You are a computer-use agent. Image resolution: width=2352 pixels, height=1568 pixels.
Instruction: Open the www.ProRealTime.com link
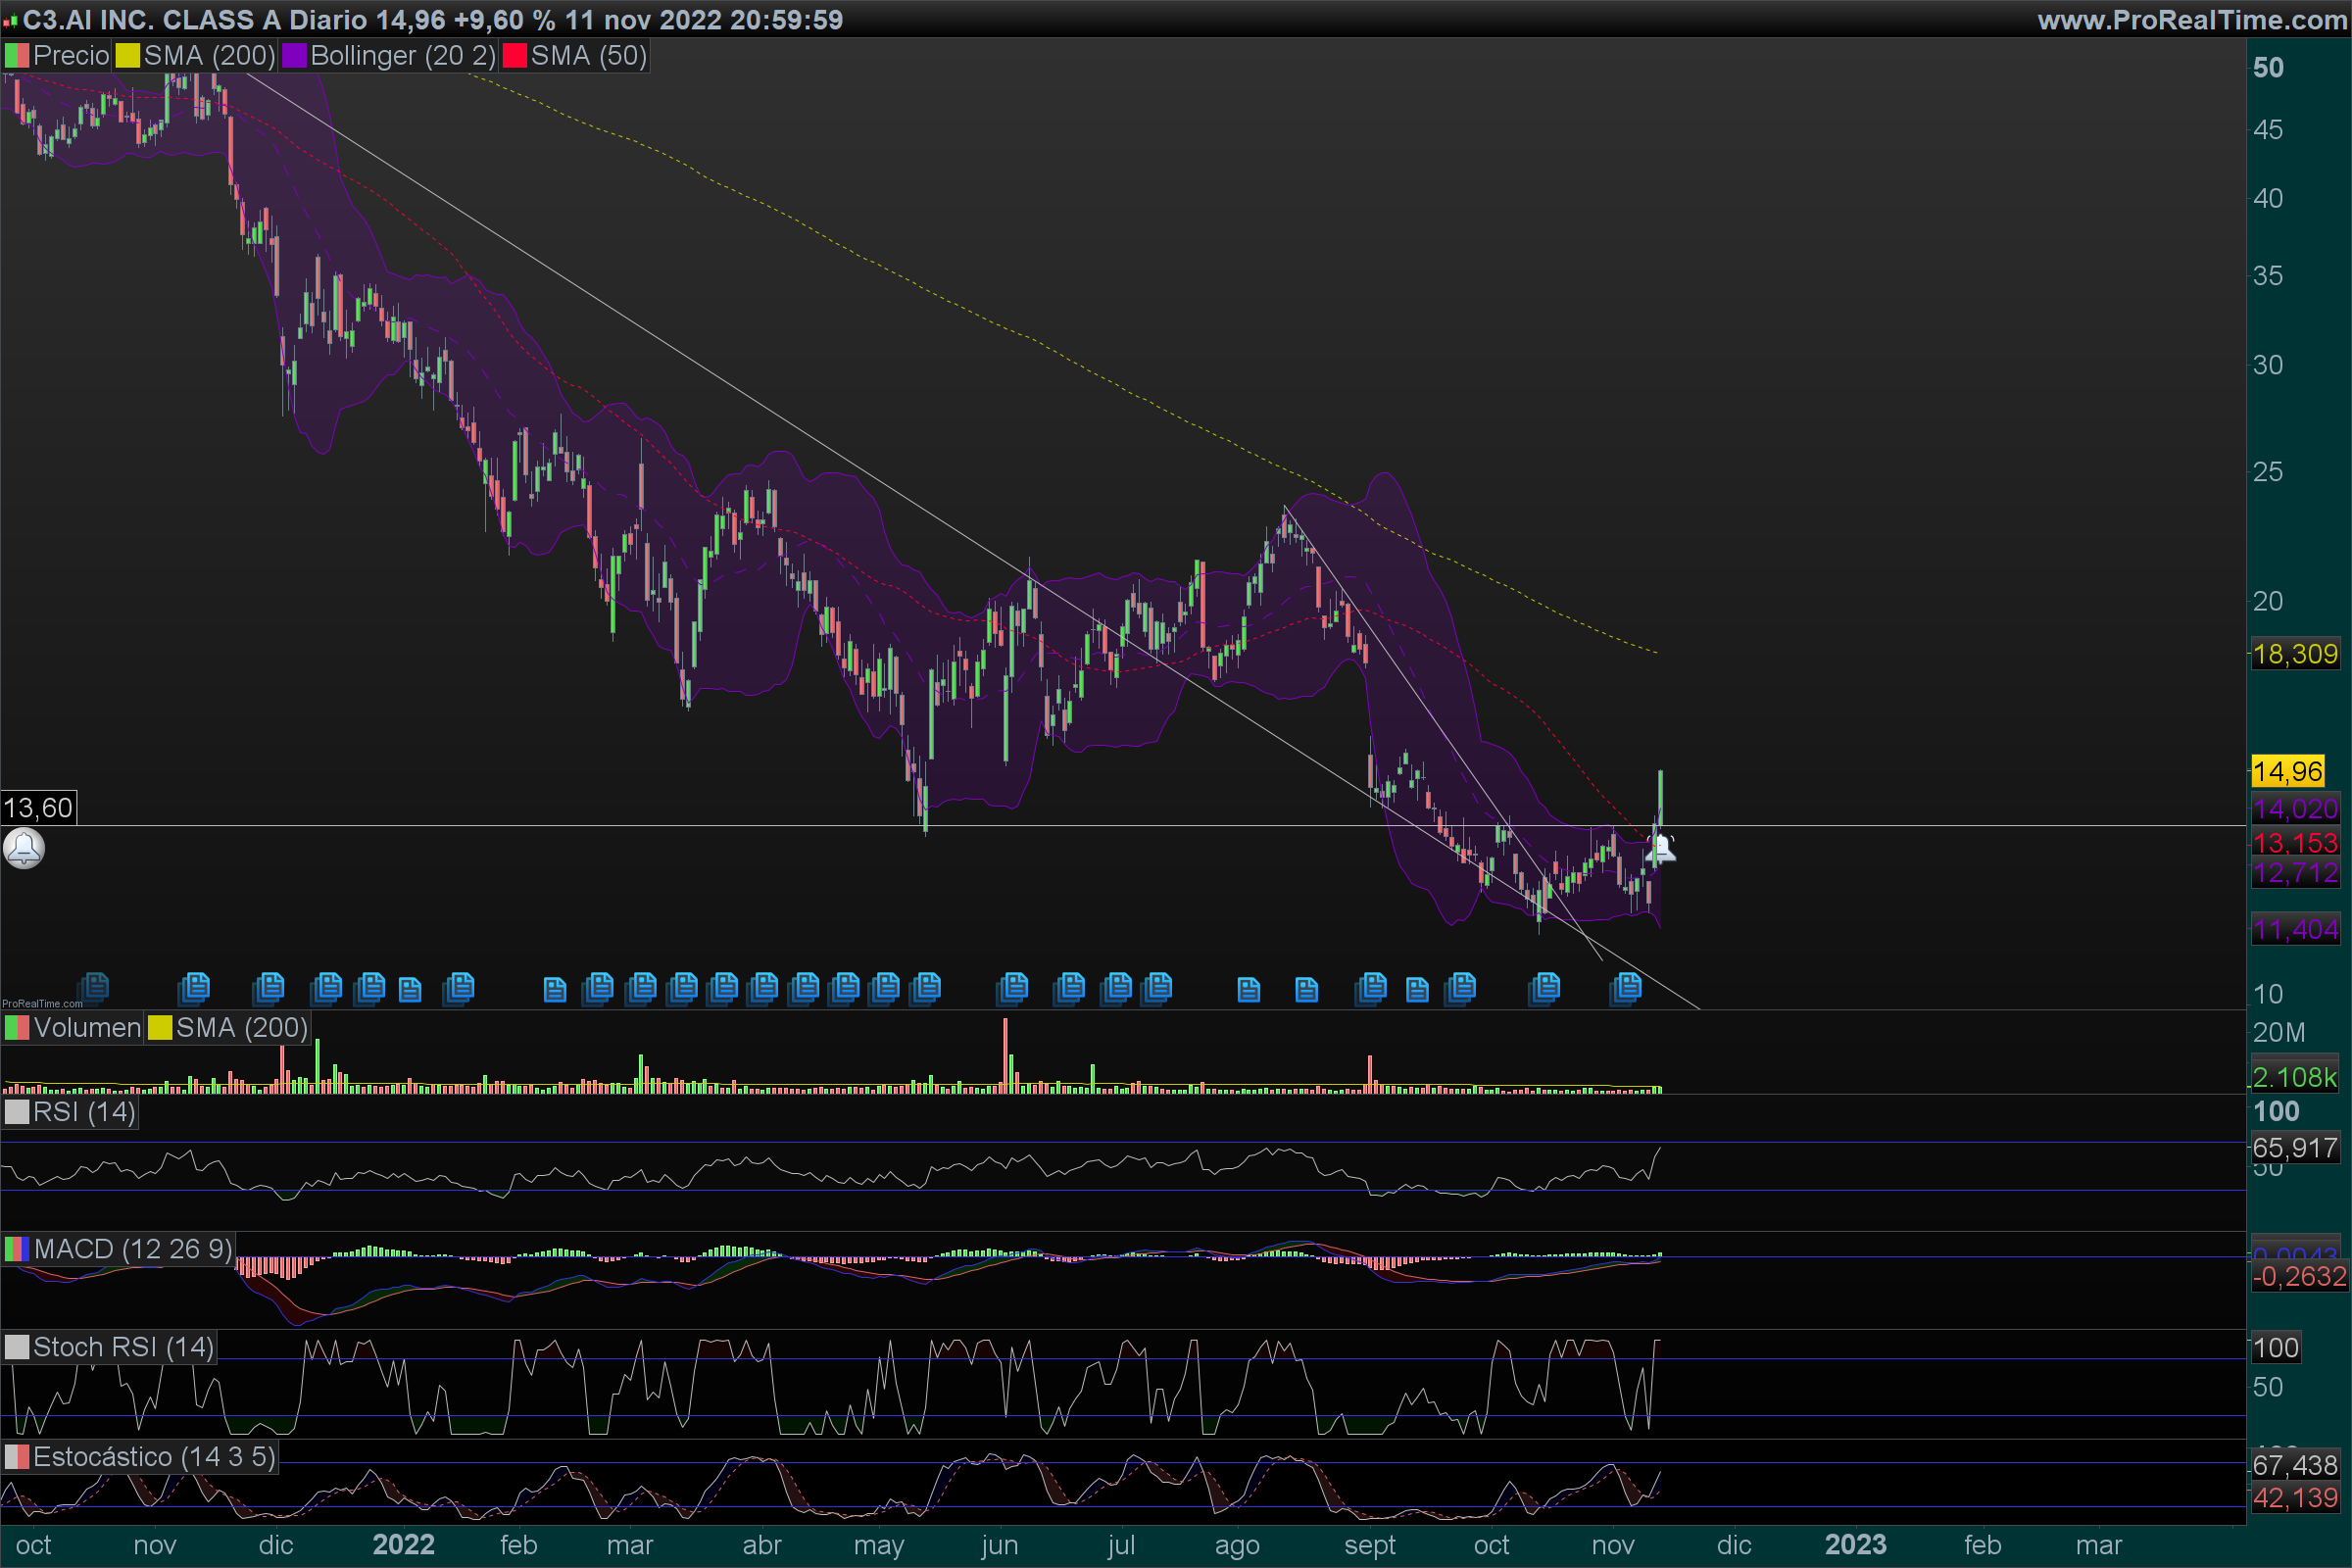pyautogui.click(x=2191, y=20)
